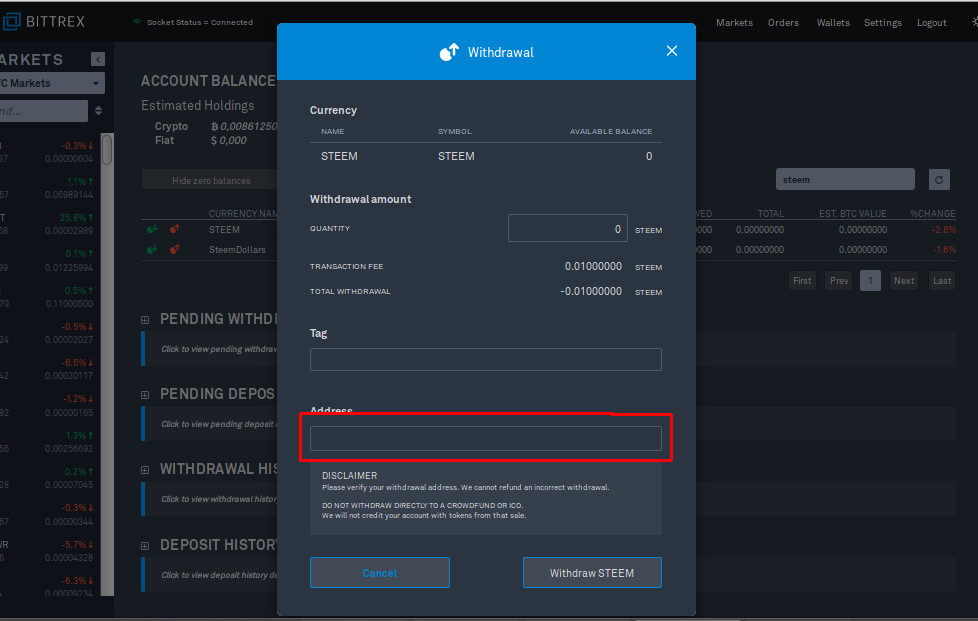Click the SteemDollars currency name row
Screen dimensions: 978x621
pos(237,249)
